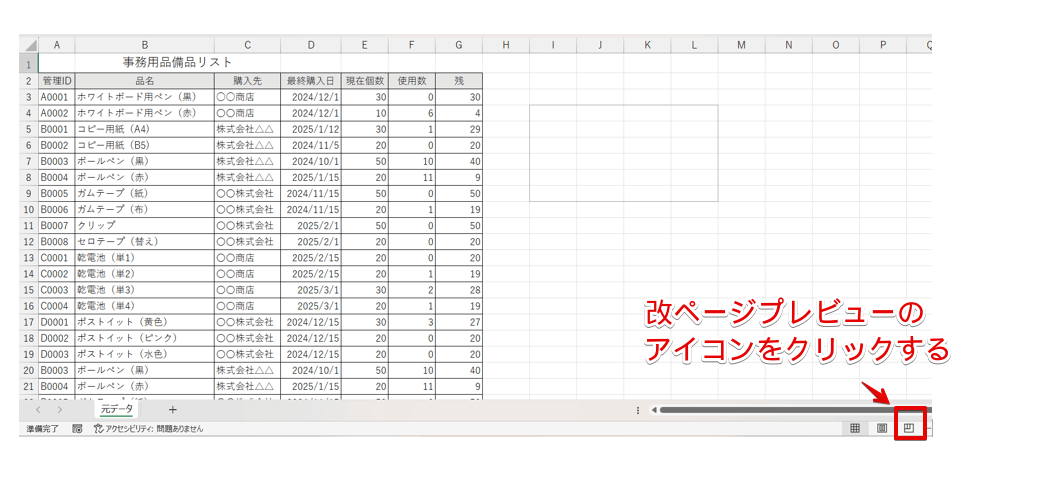Image resolution: width=1037 pixels, height=482 pixels.
Task: Select cell 乾電池（単1）
Action: coord(145,258)
